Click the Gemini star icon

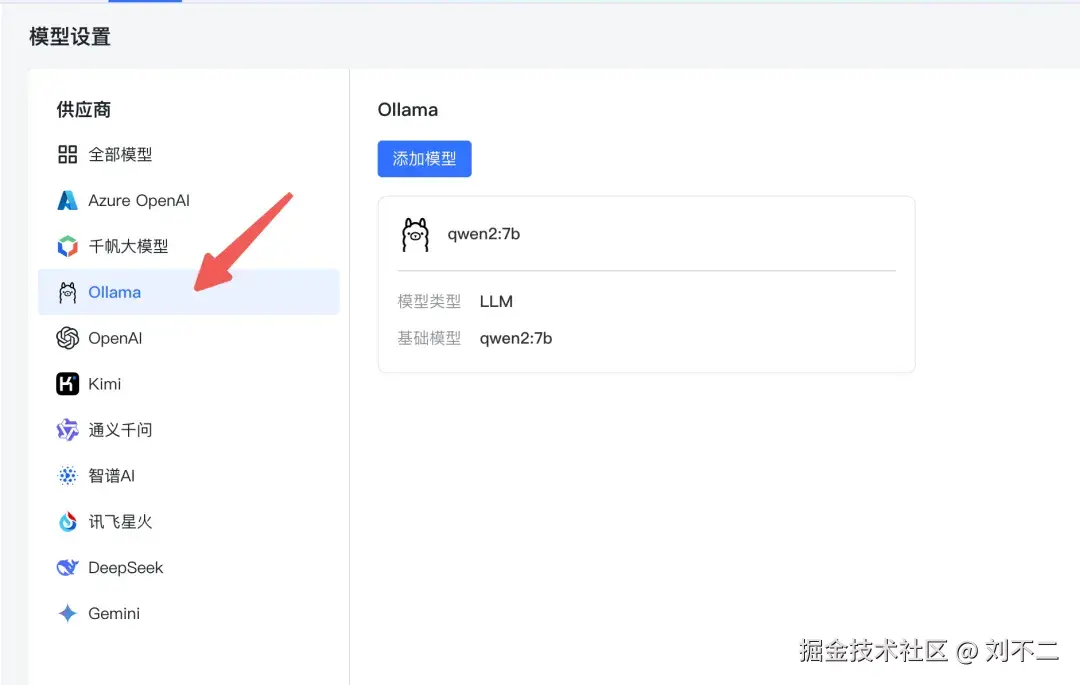(x=67, y=613)
